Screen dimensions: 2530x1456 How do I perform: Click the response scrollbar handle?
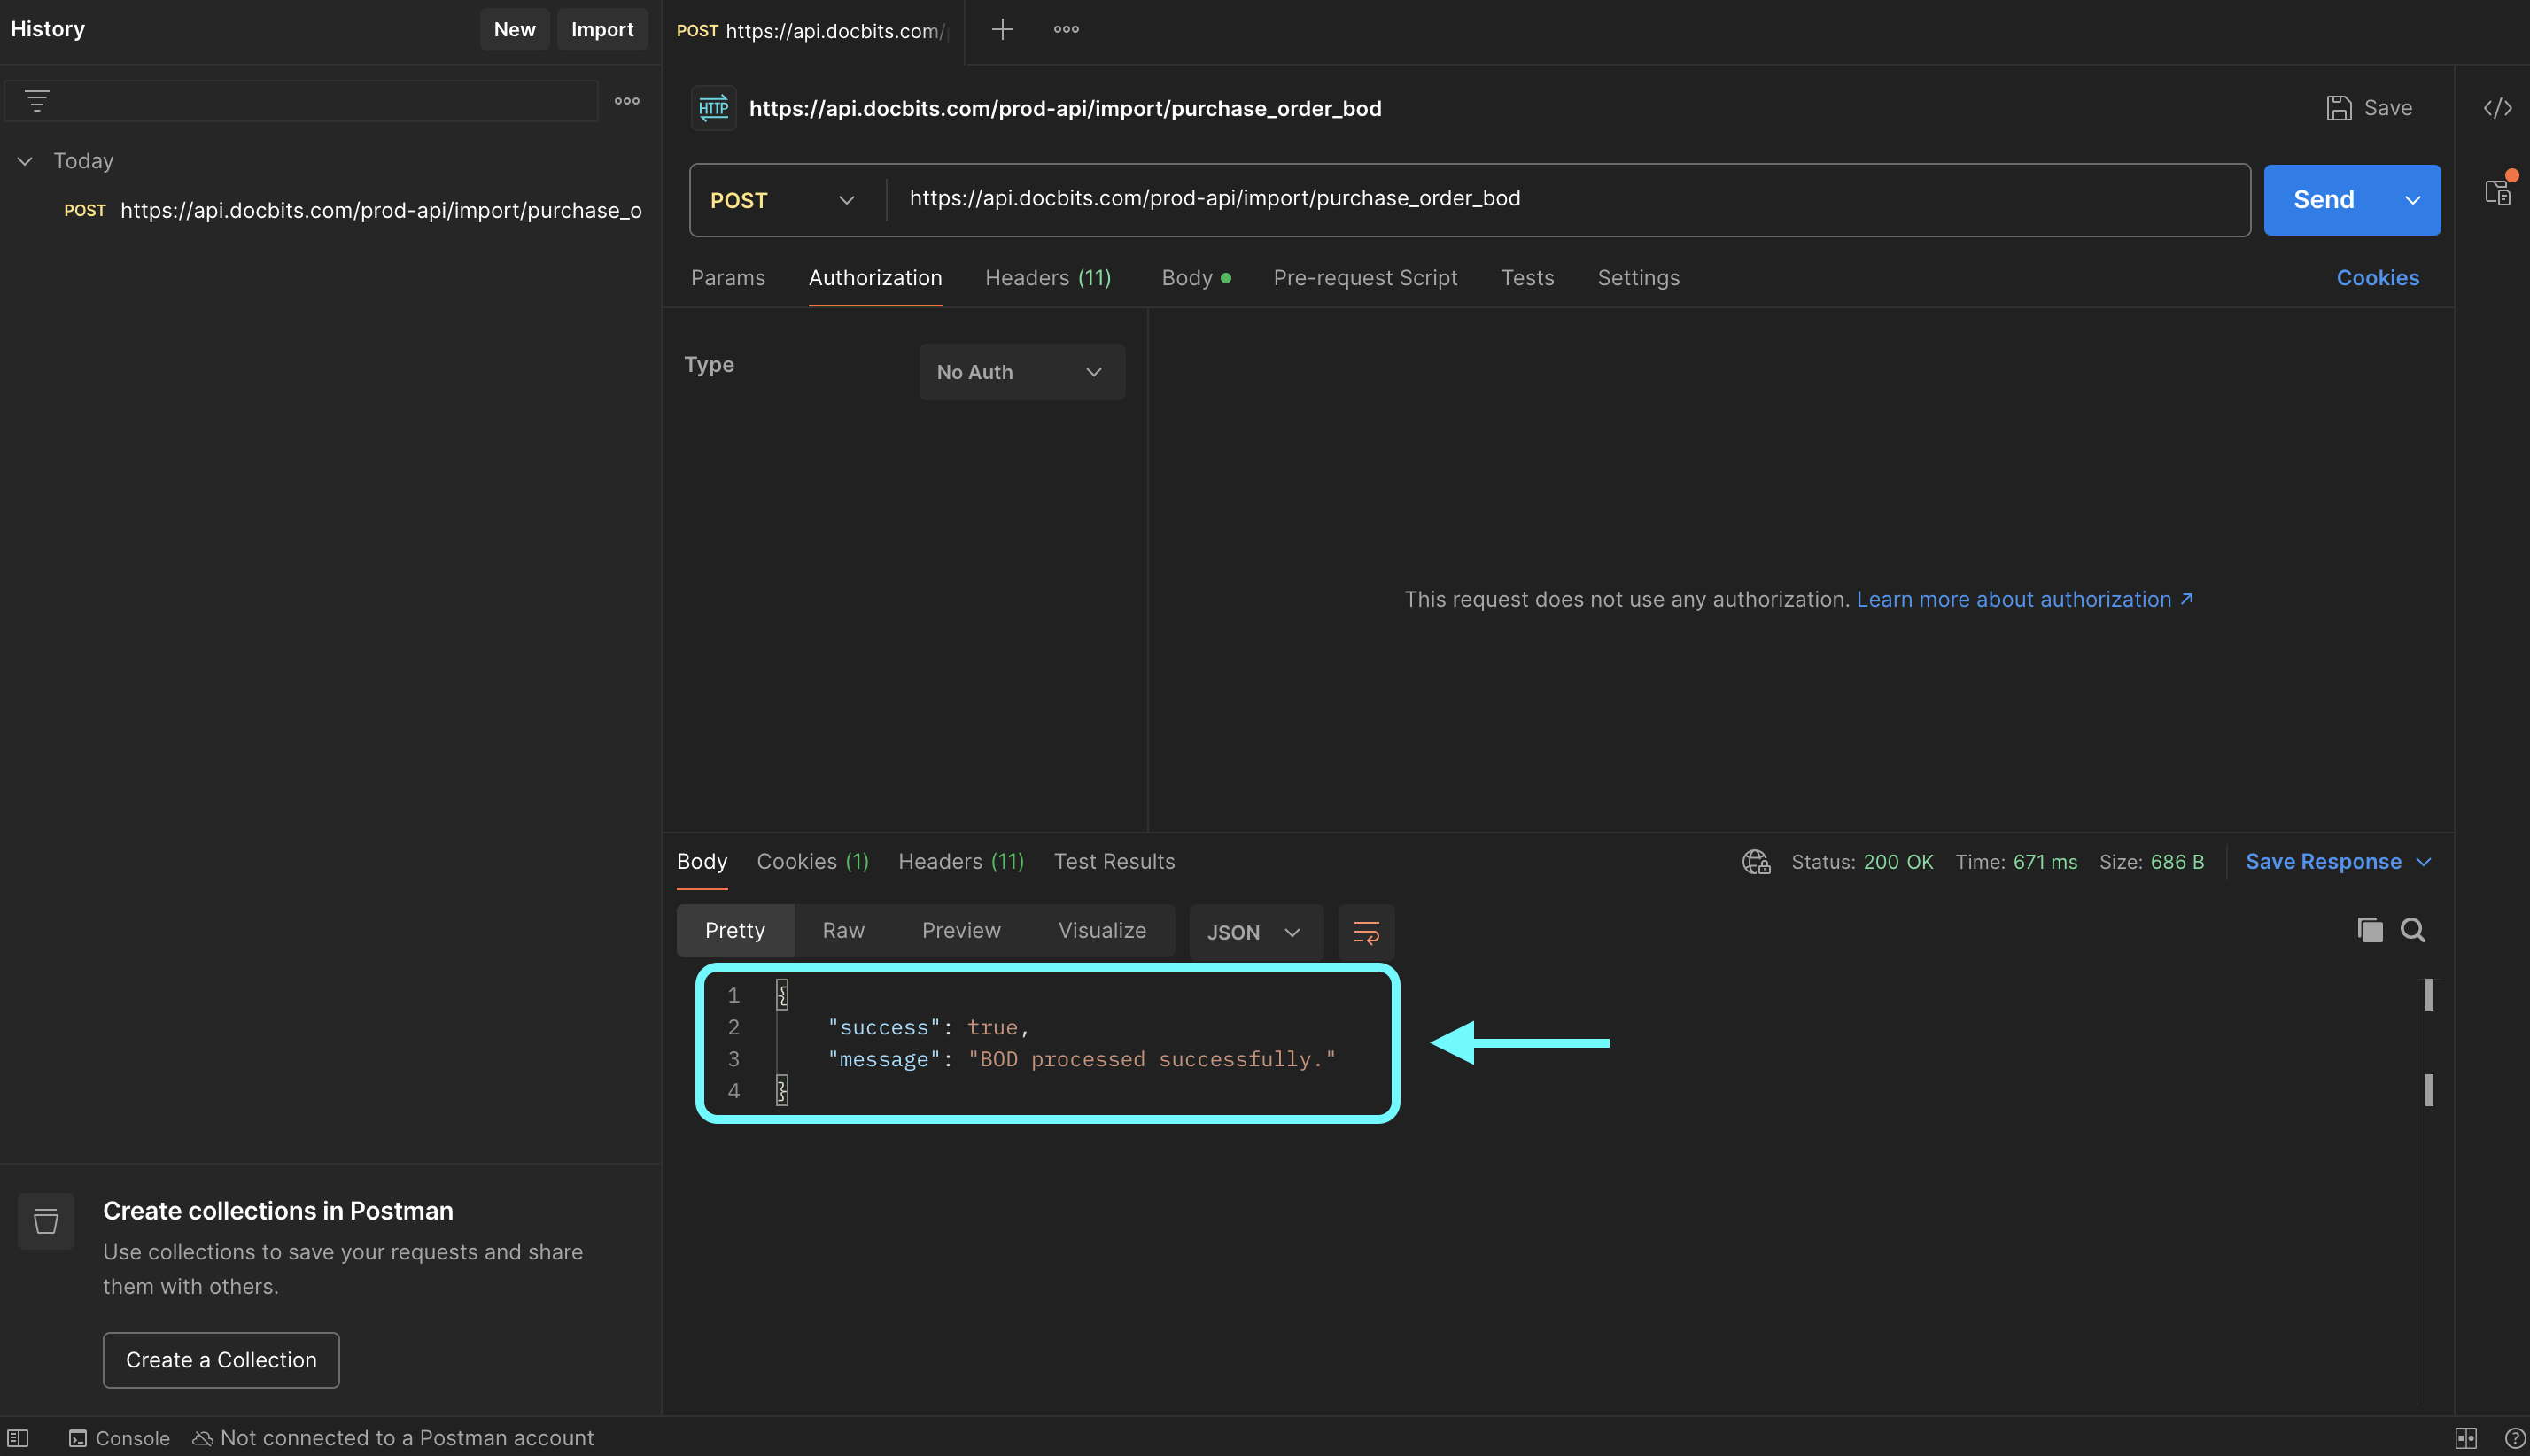(x=2429, y=995)
